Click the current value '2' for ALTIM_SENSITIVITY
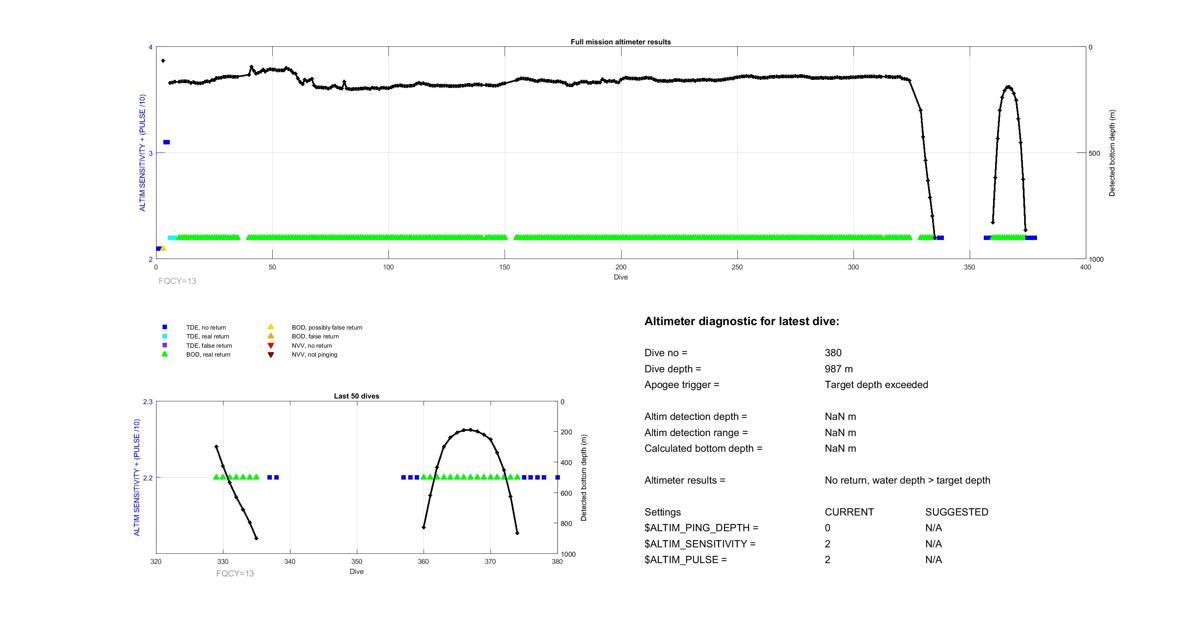This screenshot has width=1200, height=622. pos(827,544)
